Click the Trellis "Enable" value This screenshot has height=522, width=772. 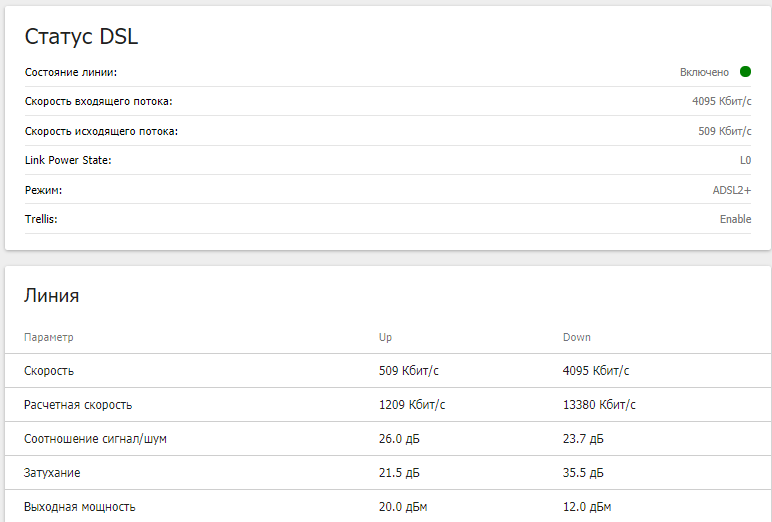point(735,219)
